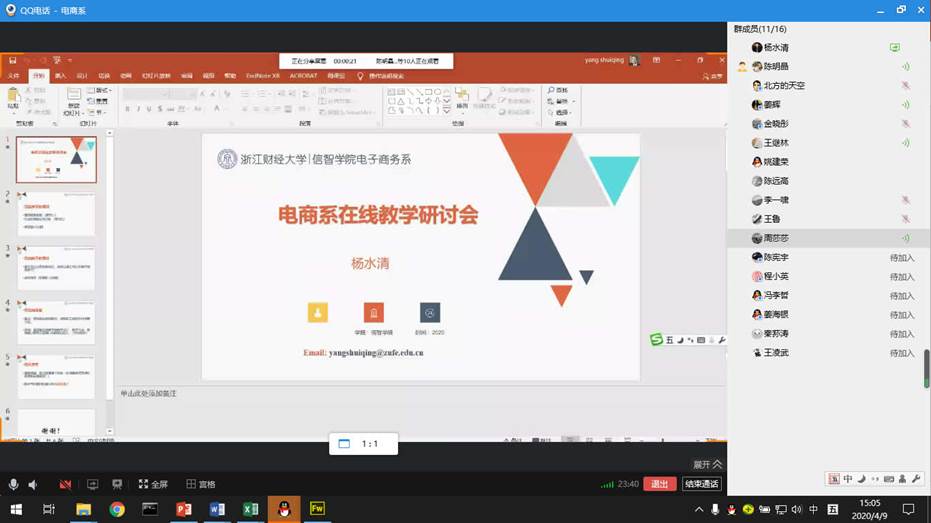Open Fireworks (Fw) icon in taskbar
931x523 pixels.
click(x=318, y=509)
